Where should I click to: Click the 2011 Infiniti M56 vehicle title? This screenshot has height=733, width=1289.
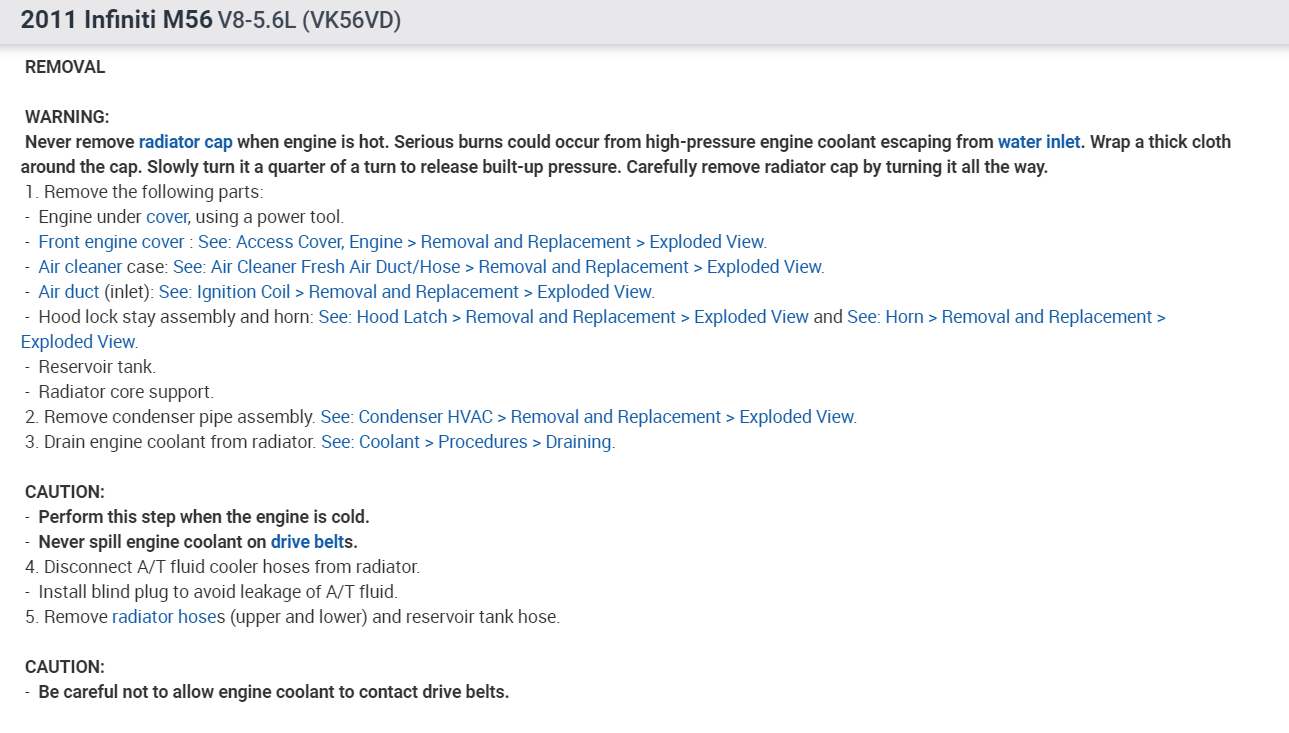click(x=116, y=20)
